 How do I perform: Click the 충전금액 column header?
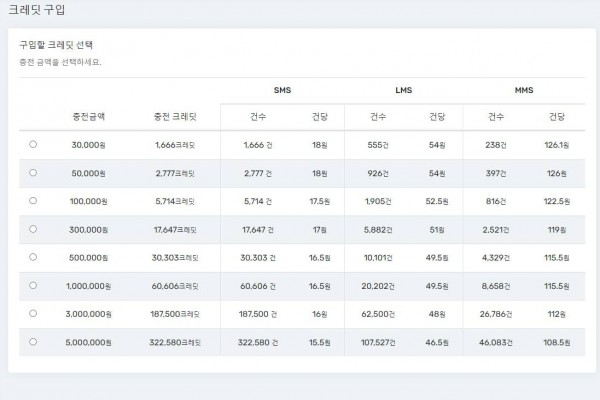[89, 116]
